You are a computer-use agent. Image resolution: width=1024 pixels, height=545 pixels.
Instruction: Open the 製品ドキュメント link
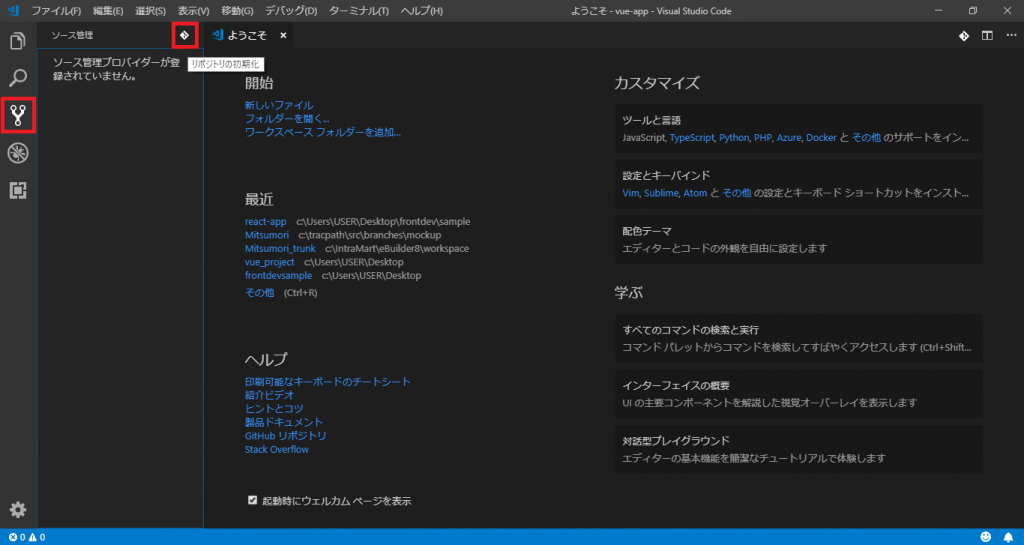coord(284,422)
